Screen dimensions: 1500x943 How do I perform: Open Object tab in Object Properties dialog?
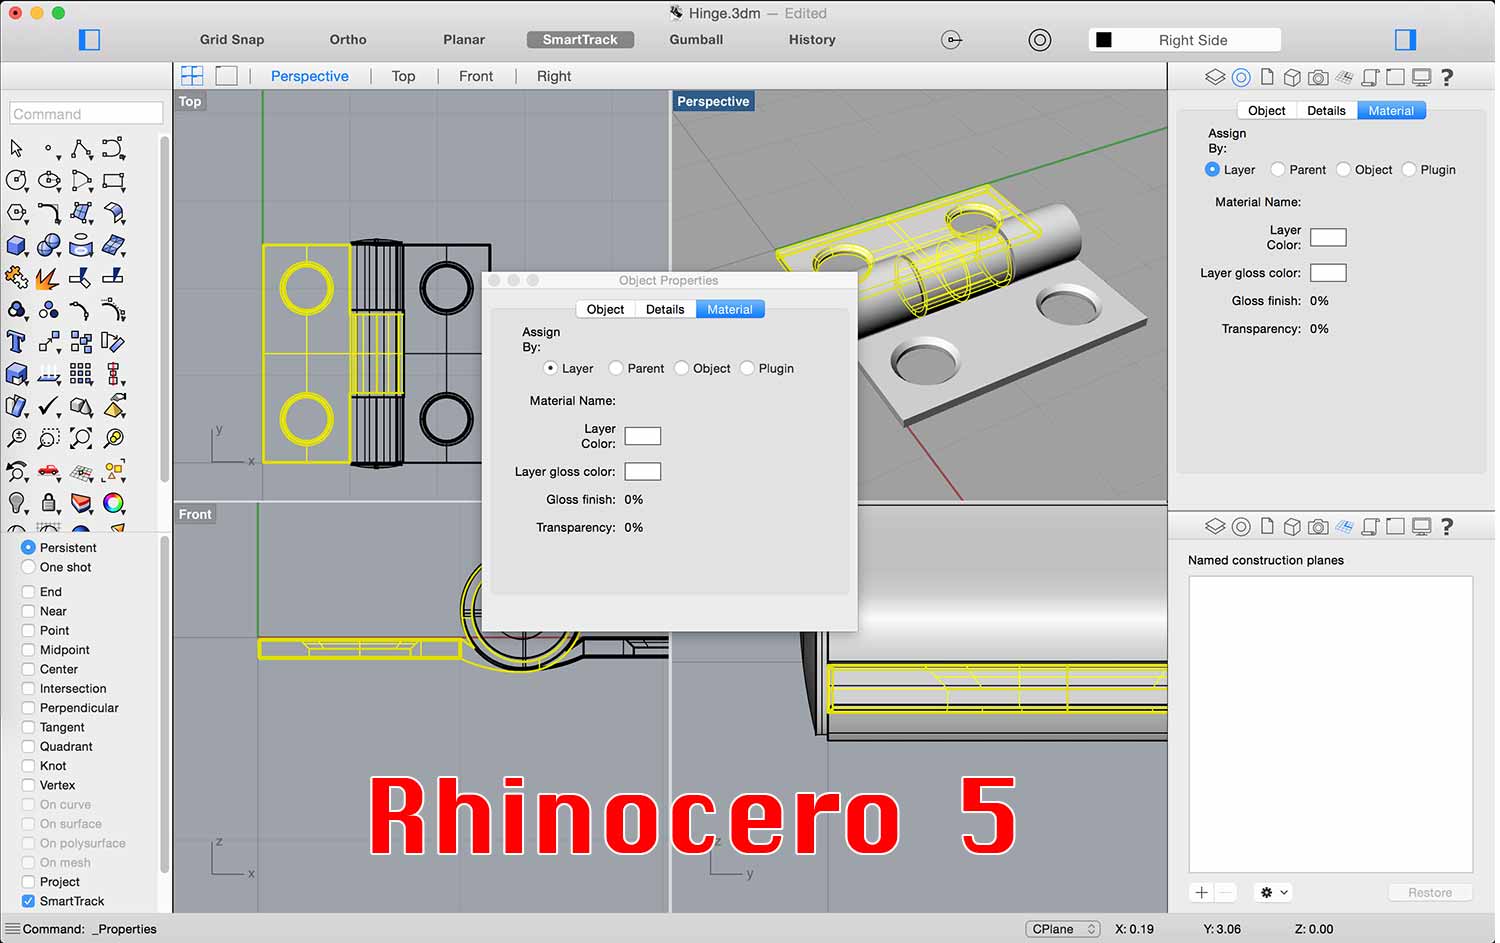pos(605,309)
